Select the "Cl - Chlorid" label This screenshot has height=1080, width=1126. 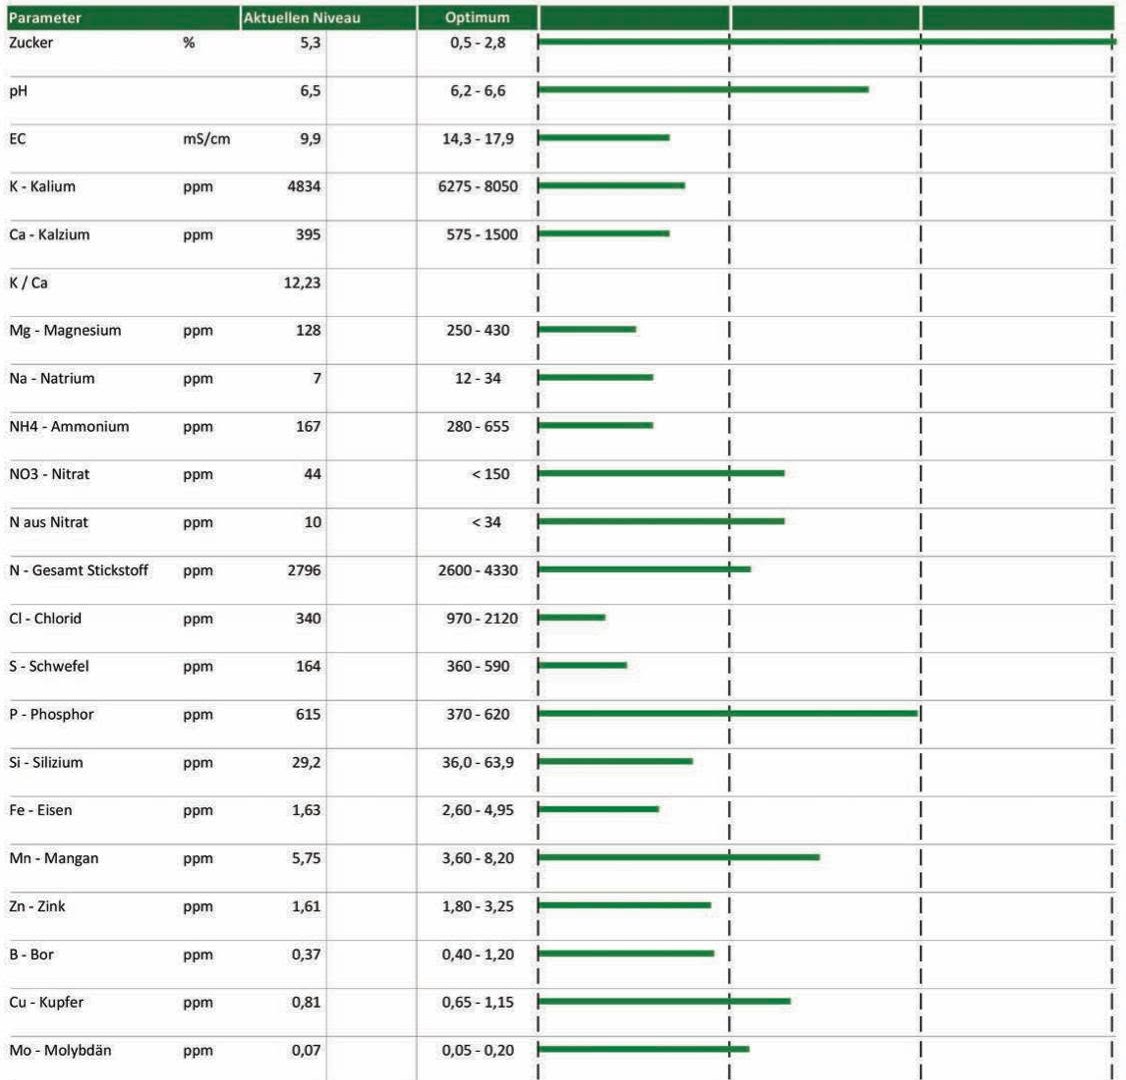point(45,618)
